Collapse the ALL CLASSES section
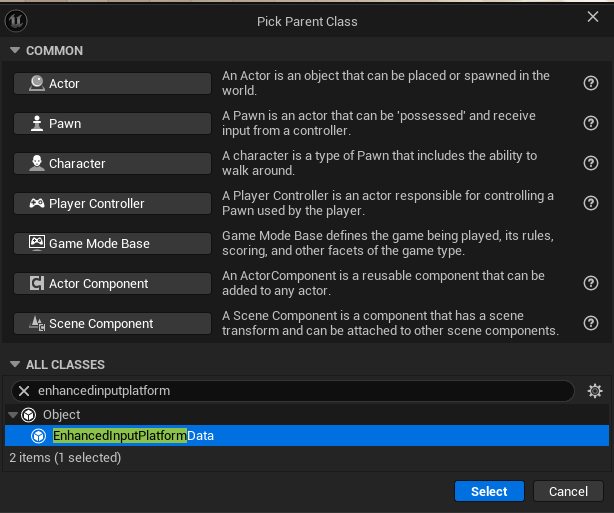The image size is (614, 513). 15,364
